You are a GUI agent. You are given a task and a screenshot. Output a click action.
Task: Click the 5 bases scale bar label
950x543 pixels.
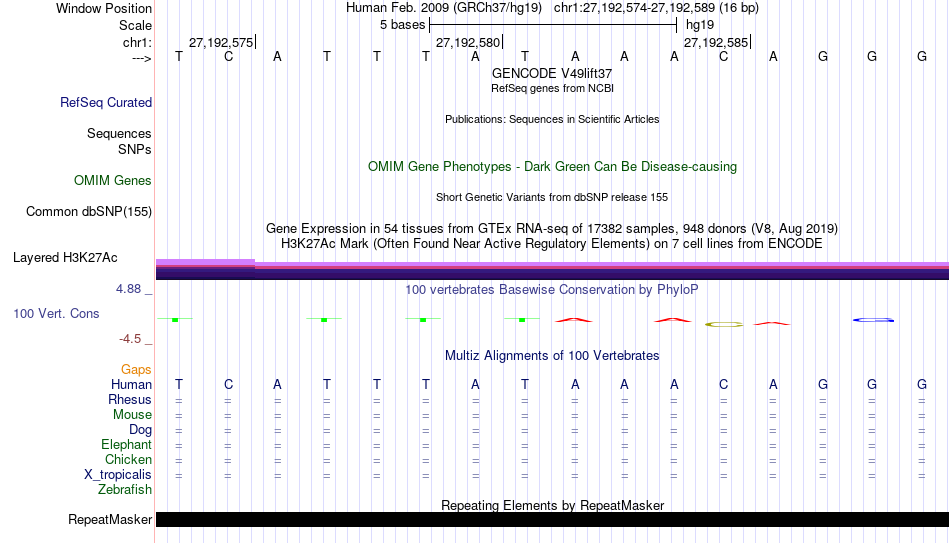pos(402,25)
